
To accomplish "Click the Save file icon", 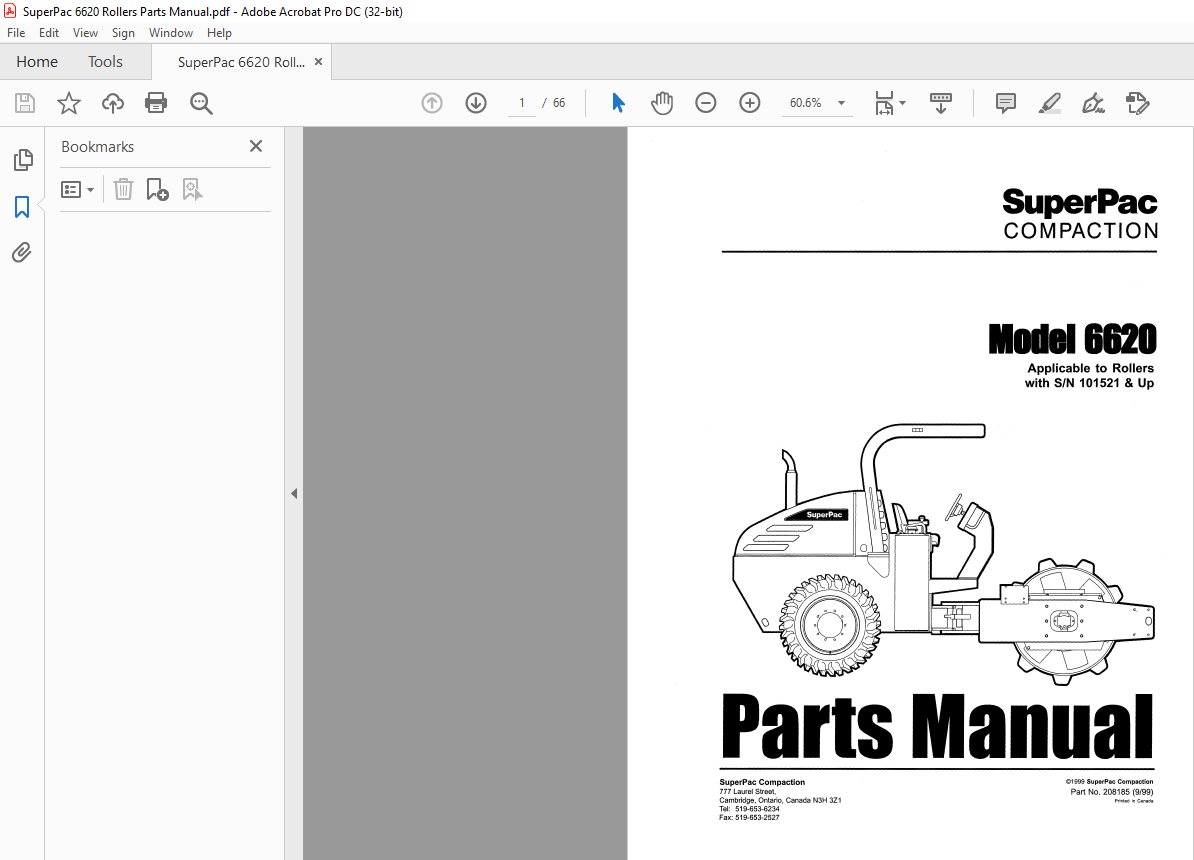I will [x=25, y=103].
